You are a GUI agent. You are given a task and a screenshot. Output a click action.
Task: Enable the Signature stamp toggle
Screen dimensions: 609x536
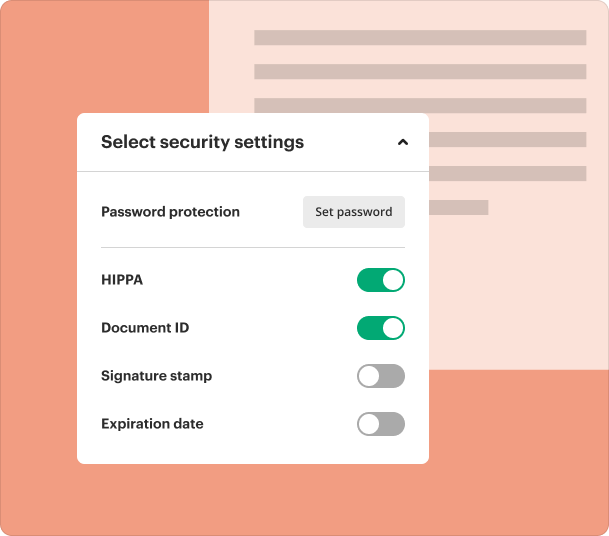point(380,376)
